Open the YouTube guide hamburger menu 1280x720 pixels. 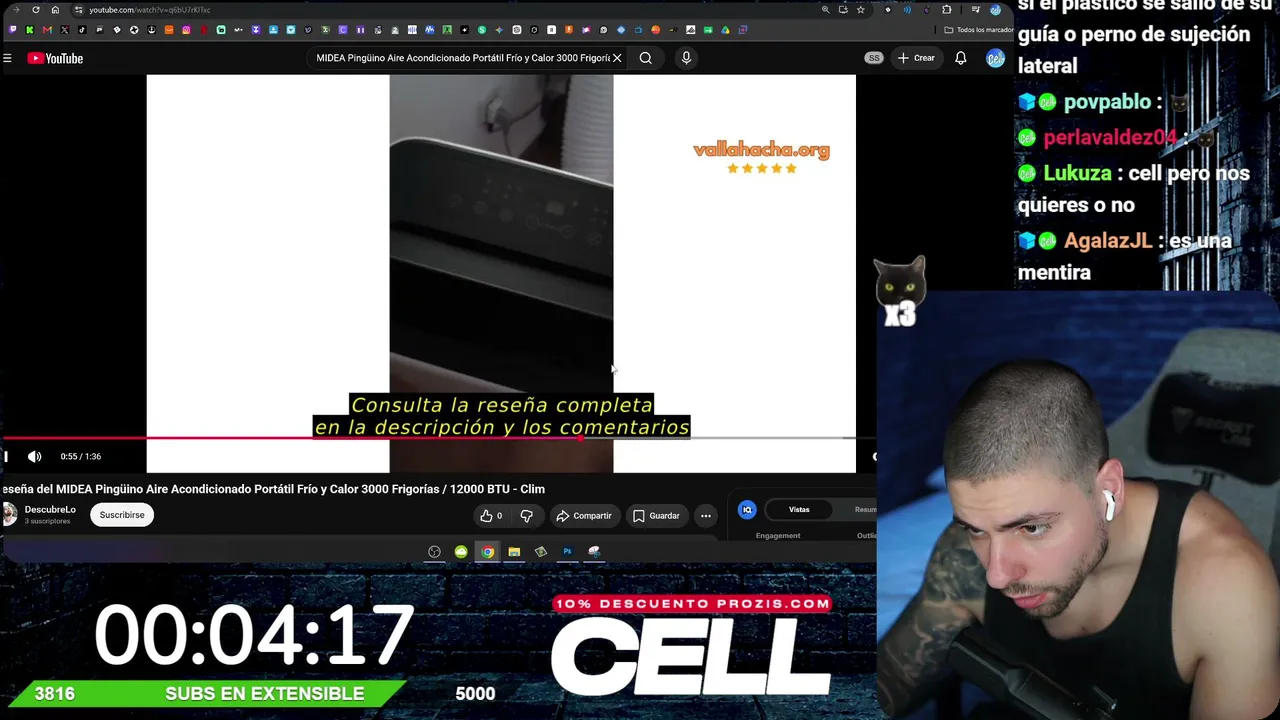point(7,58)
